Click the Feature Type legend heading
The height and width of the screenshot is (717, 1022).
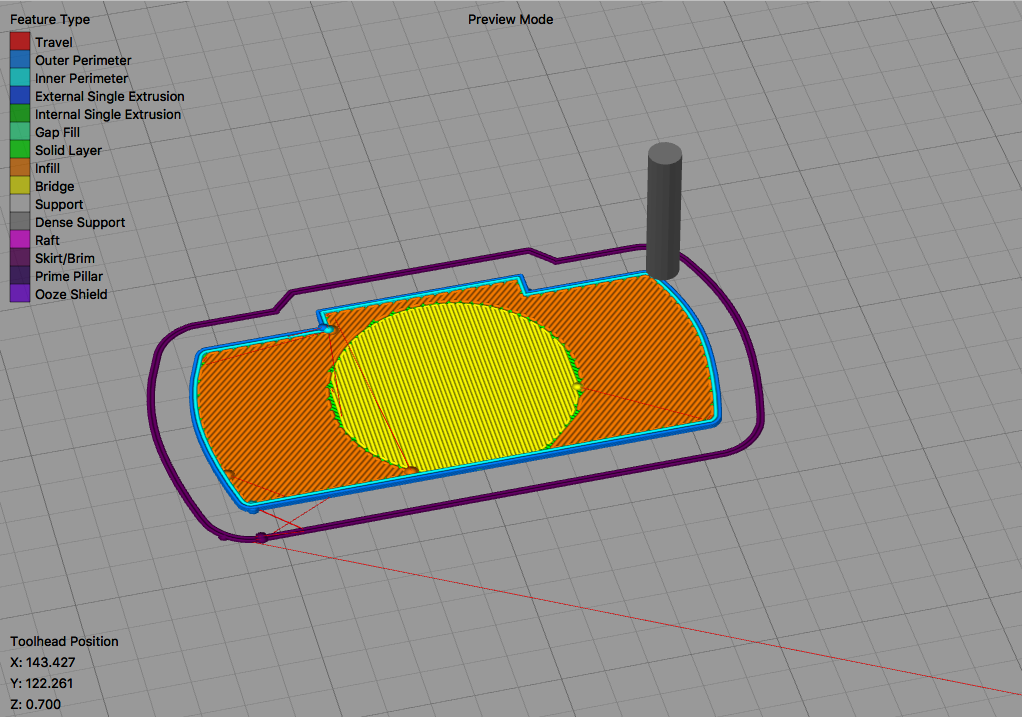coord(50,20)
